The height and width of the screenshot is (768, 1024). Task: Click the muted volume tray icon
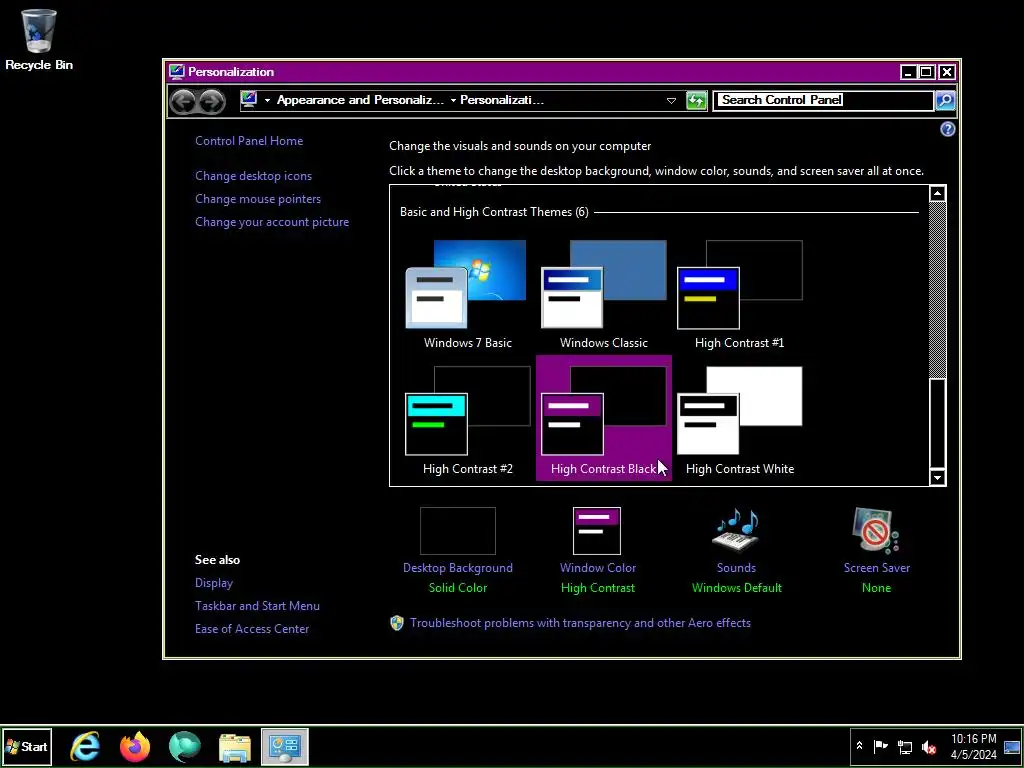point(928,746)
